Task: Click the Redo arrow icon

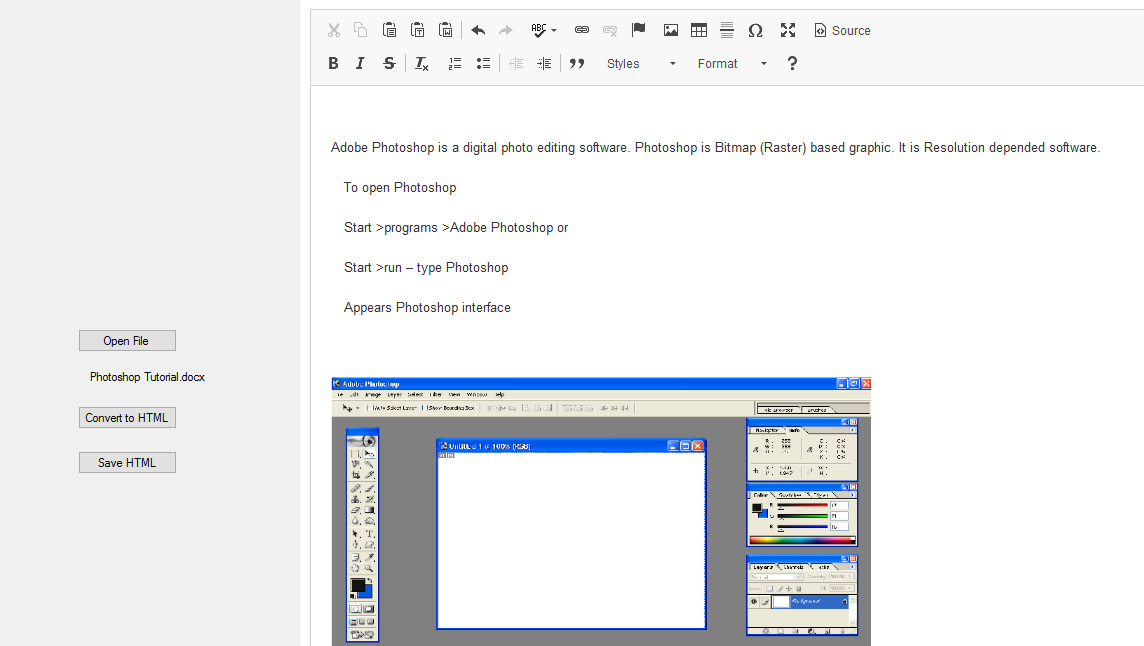Action: [506, 30]
